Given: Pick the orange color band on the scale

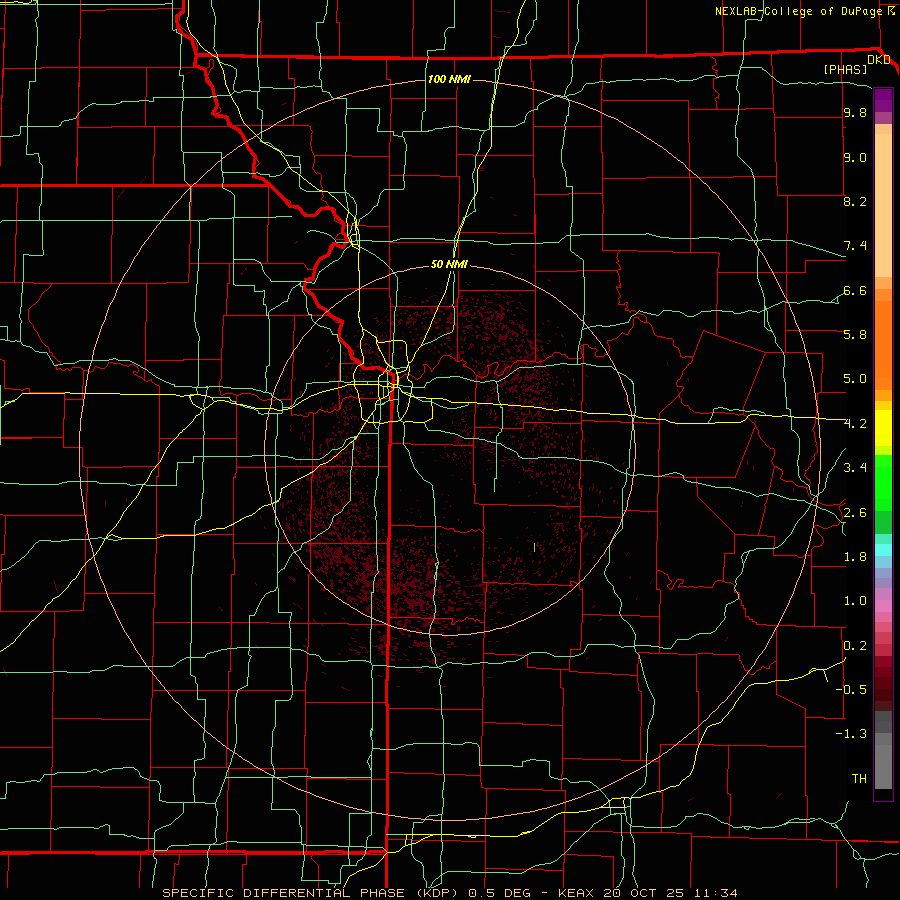Looking at the screenshot, I should point(883,344).
